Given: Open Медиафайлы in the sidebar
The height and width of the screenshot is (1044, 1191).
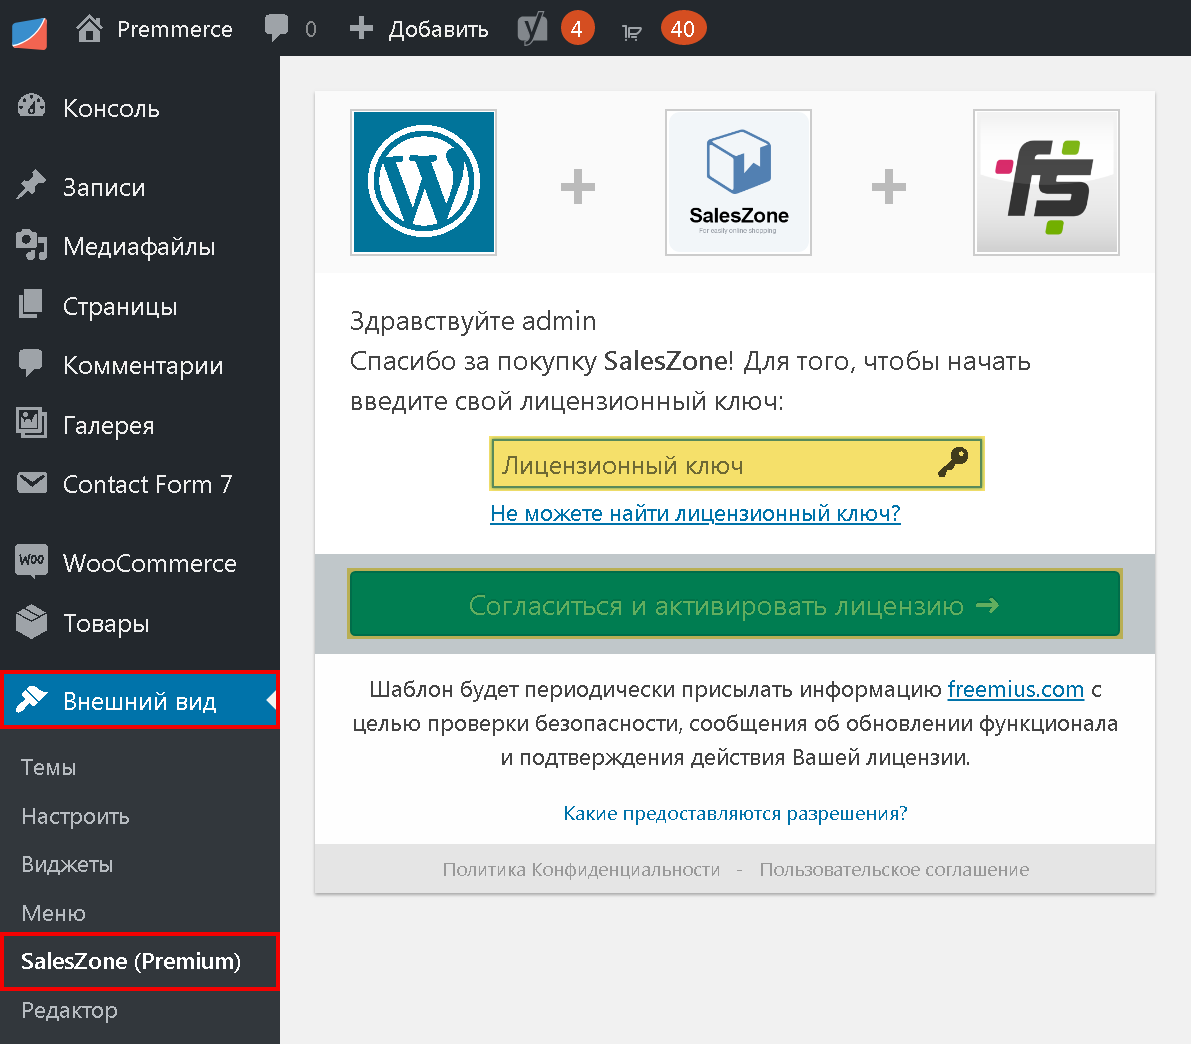Looking at the screenshot, I should coord(140,246).
